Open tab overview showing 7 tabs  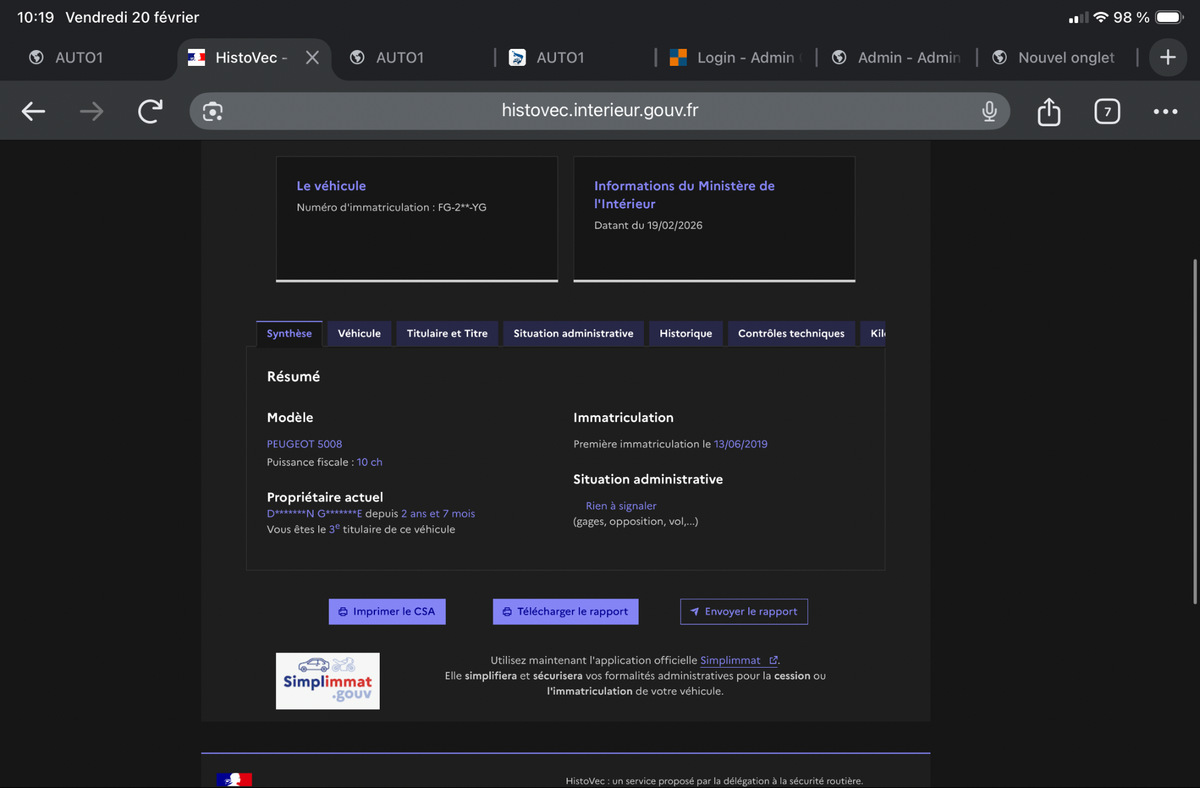[1106, 112]
